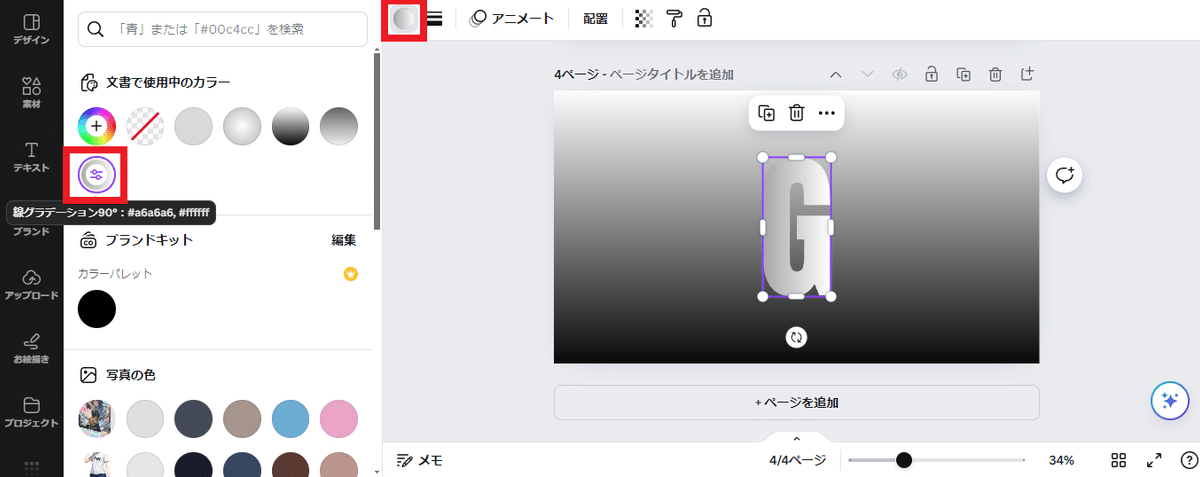Image resolution: width=1200 pixels, height=477 pixels.
Task: Add a new color with rainbow plus swatch
Action: pyautogui.click(x=97, y=126)
